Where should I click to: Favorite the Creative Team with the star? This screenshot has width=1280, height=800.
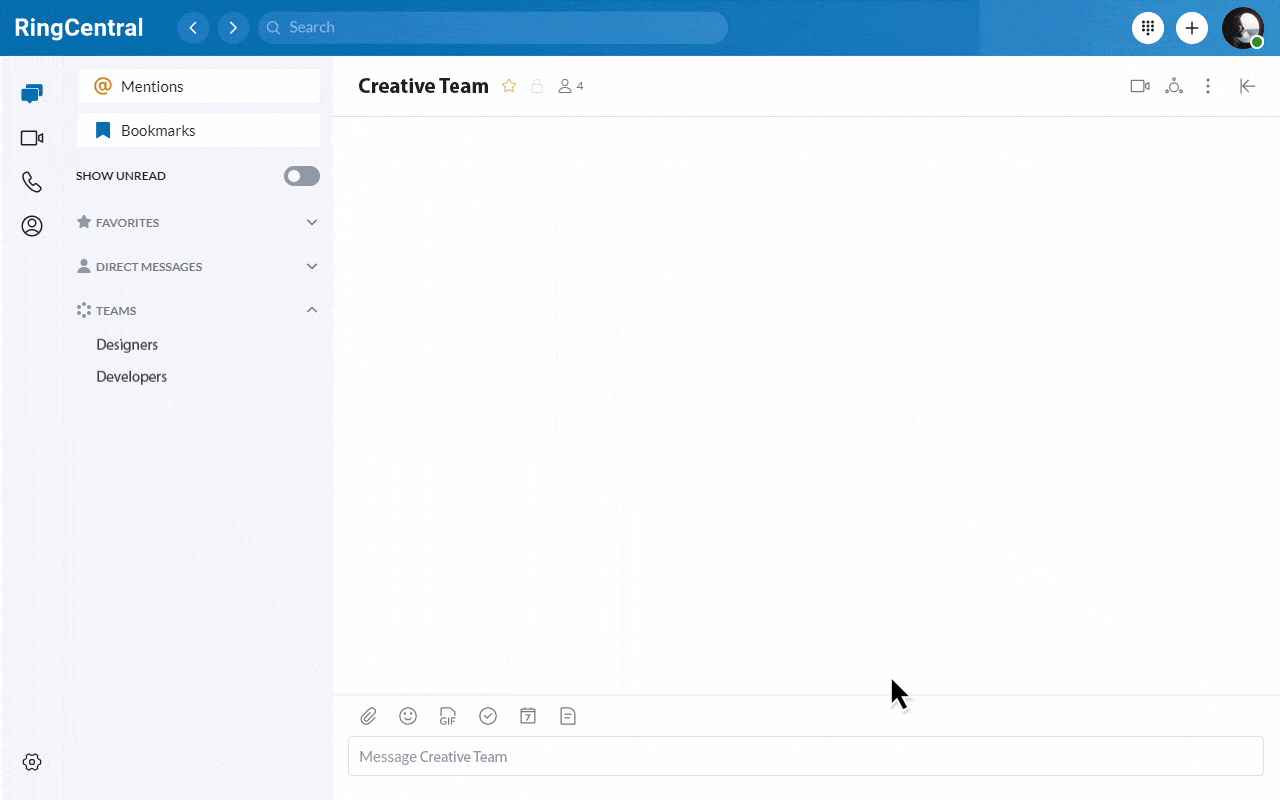click(x=509, y=86)
